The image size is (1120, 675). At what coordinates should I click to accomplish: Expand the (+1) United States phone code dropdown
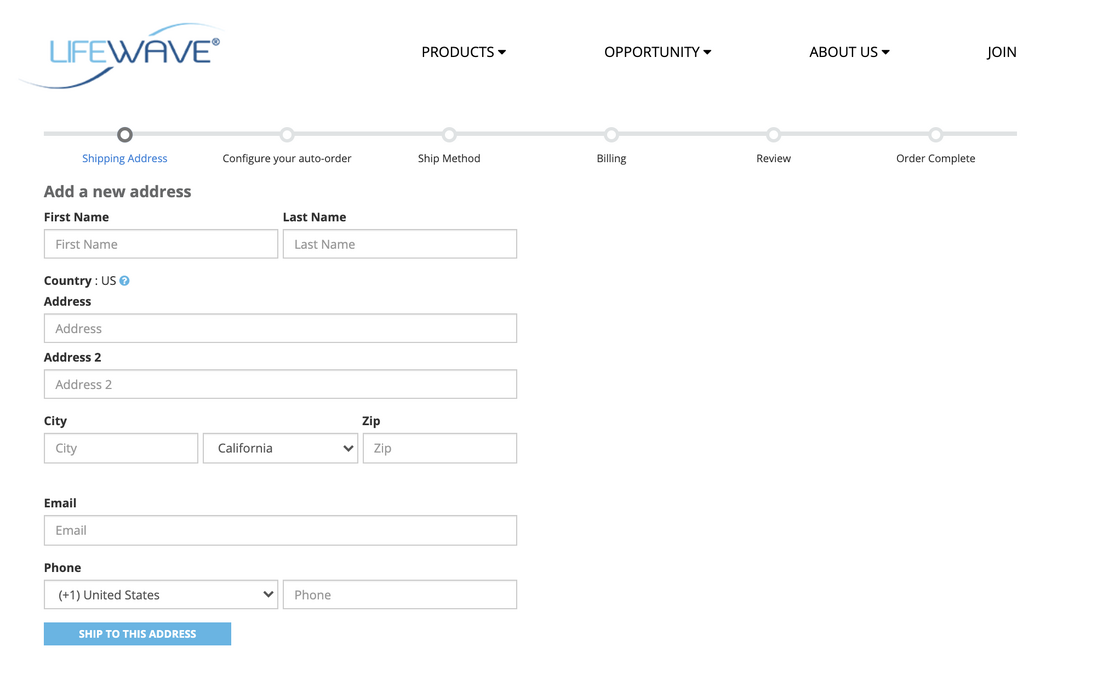pyautogui.click(x=160, y=595)
